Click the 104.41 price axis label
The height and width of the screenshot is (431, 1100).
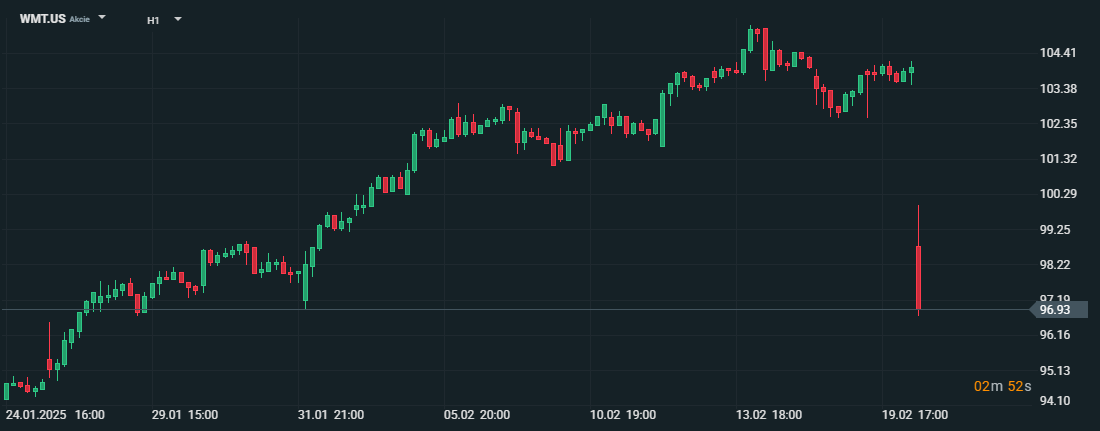(1058, 53)
